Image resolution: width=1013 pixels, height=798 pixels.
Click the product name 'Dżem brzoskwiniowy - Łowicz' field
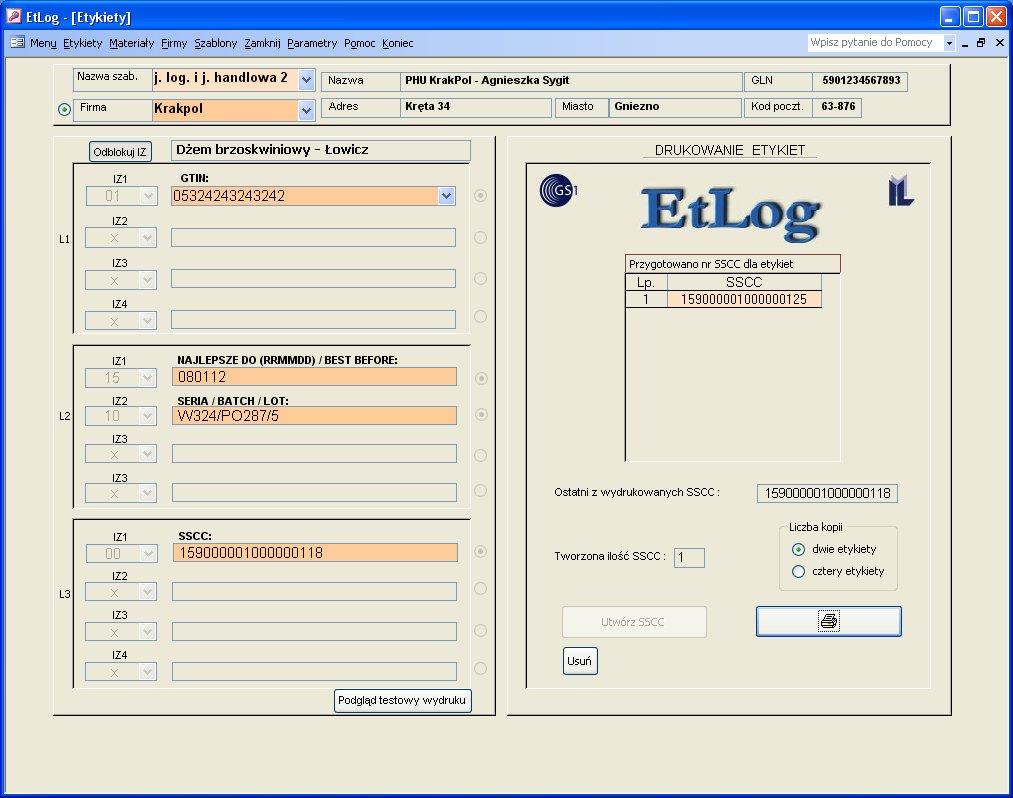pyautogui.click(x=321, y=150)
